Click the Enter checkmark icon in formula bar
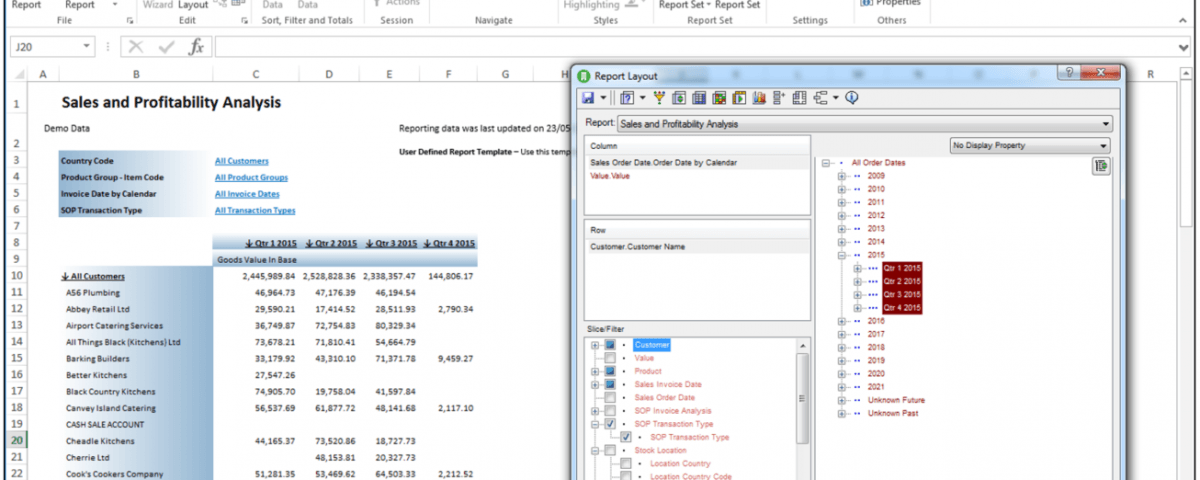The height and width of the screenshot is (480, 1200). point(167,46)
